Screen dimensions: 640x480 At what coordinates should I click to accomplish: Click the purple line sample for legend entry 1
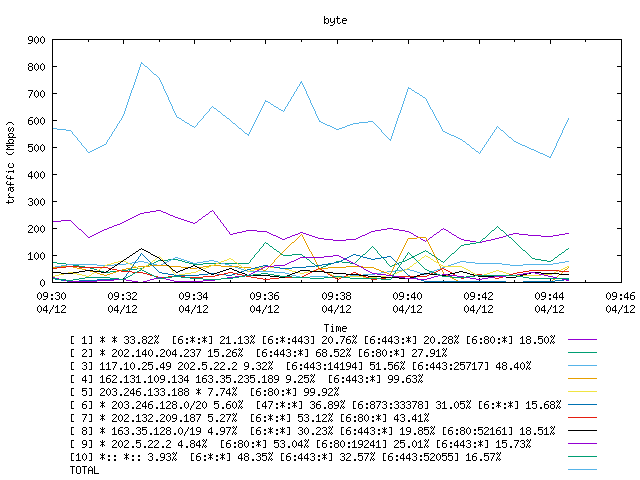click(582, 340)
